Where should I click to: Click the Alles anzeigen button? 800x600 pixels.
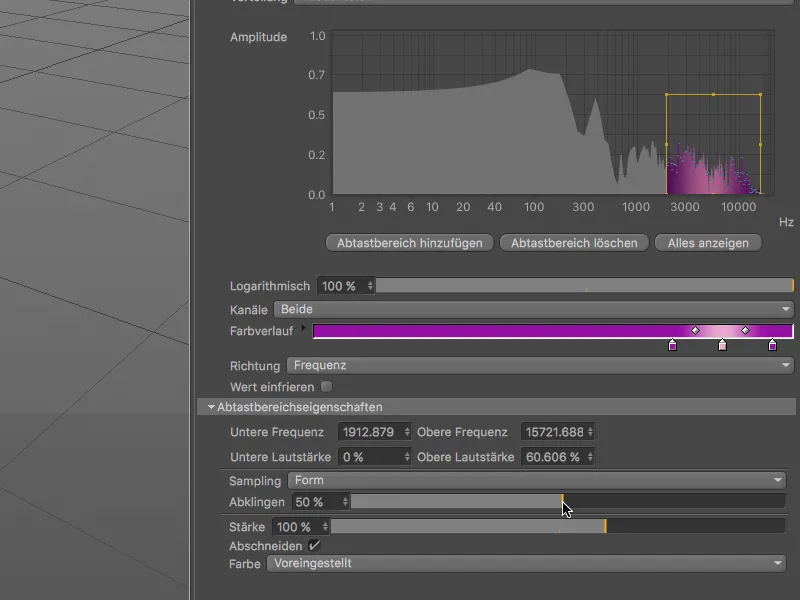tap(708, 243)
